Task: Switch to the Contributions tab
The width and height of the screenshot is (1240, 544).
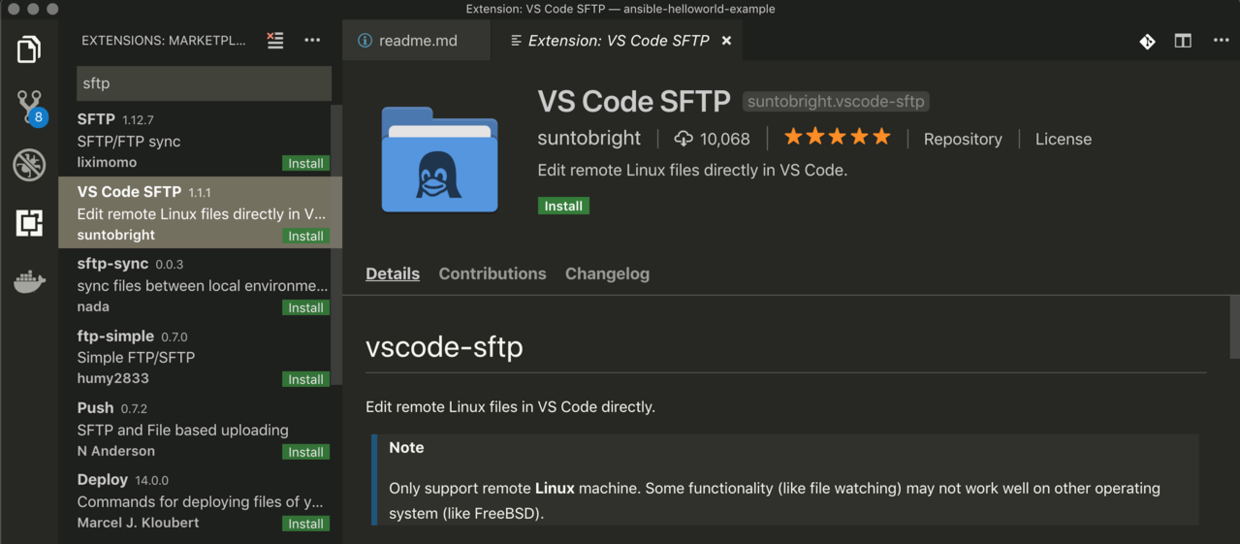Action: coord(492,274)
